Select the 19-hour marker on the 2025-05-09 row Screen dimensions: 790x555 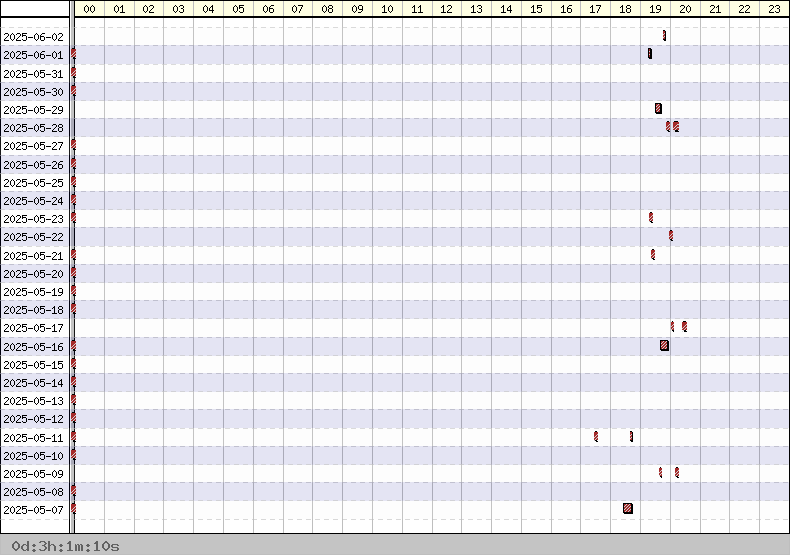[x=661, y=472]
